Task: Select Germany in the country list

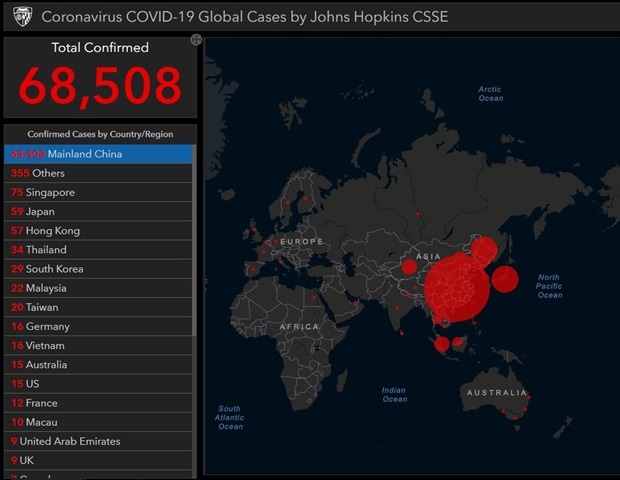Action: 98,327
